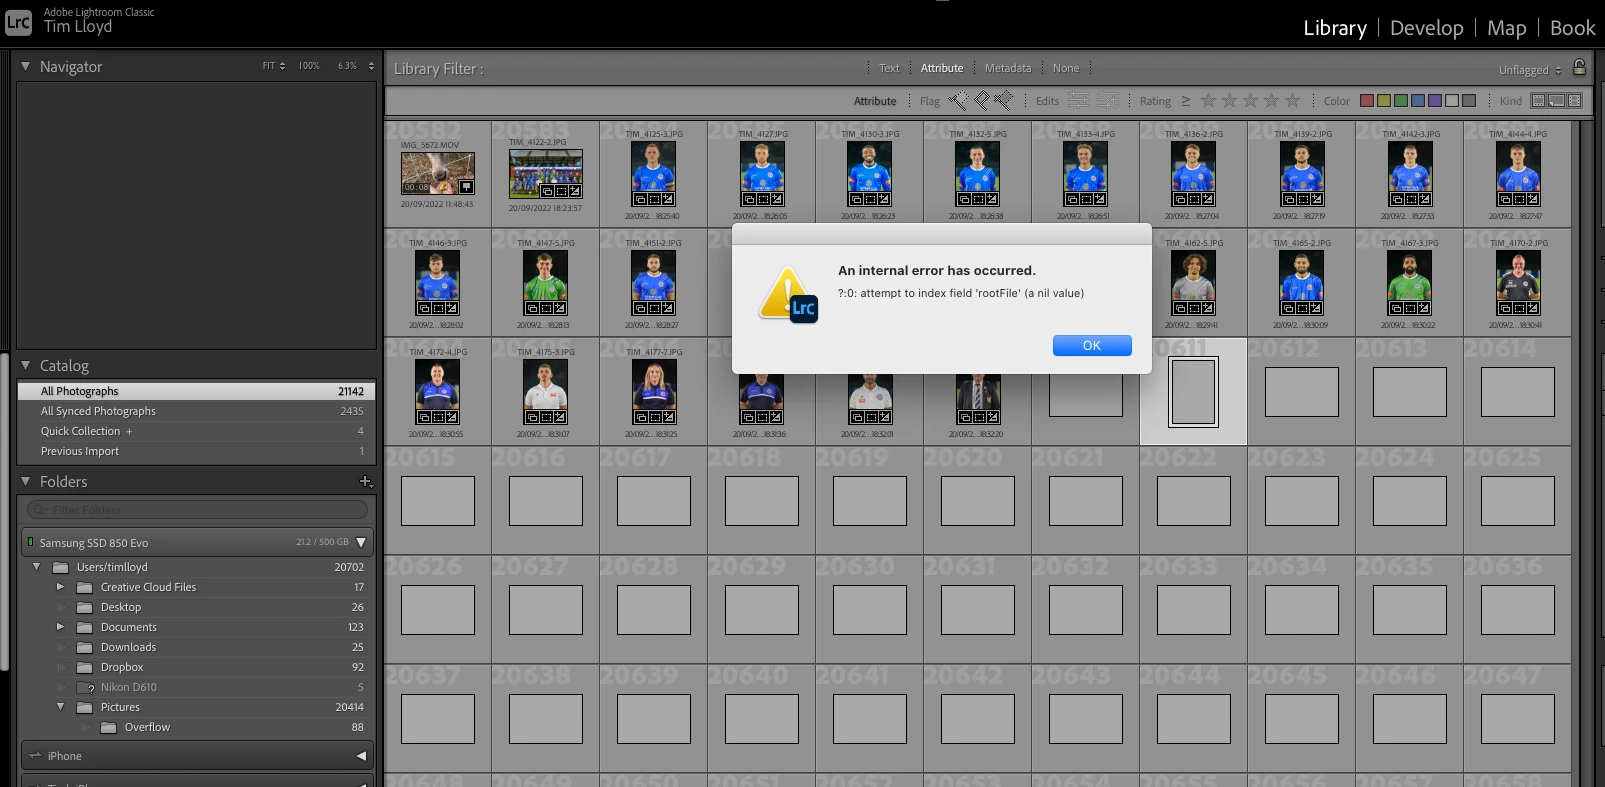Select Previous Import in Catalog
Image resolution: width=1605 pixels, height=787 pixels.
point(196,451)
